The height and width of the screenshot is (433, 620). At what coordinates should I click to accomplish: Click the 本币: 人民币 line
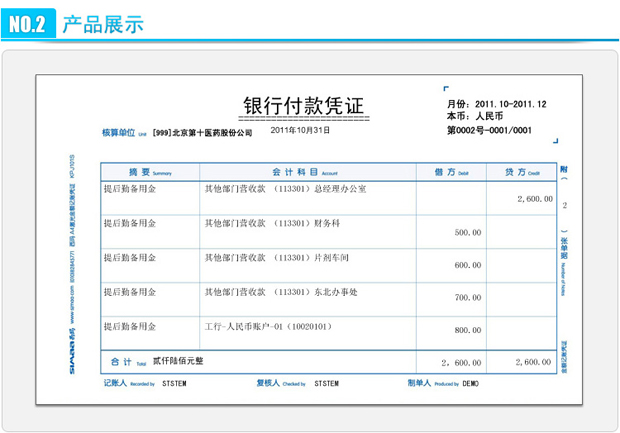[475, 116]
